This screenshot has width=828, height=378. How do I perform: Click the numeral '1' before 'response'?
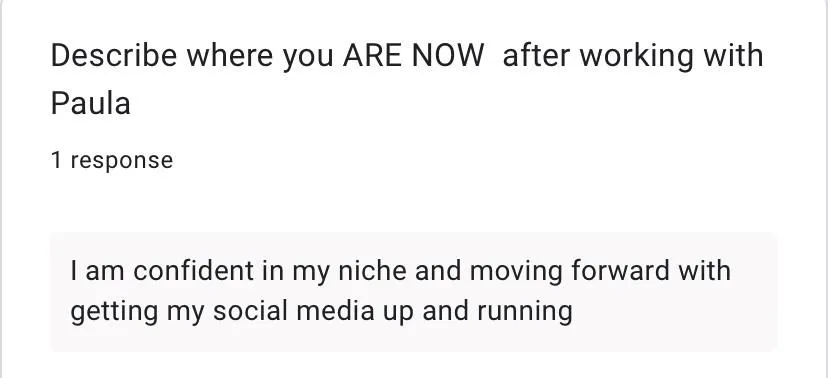pos(56,160)
